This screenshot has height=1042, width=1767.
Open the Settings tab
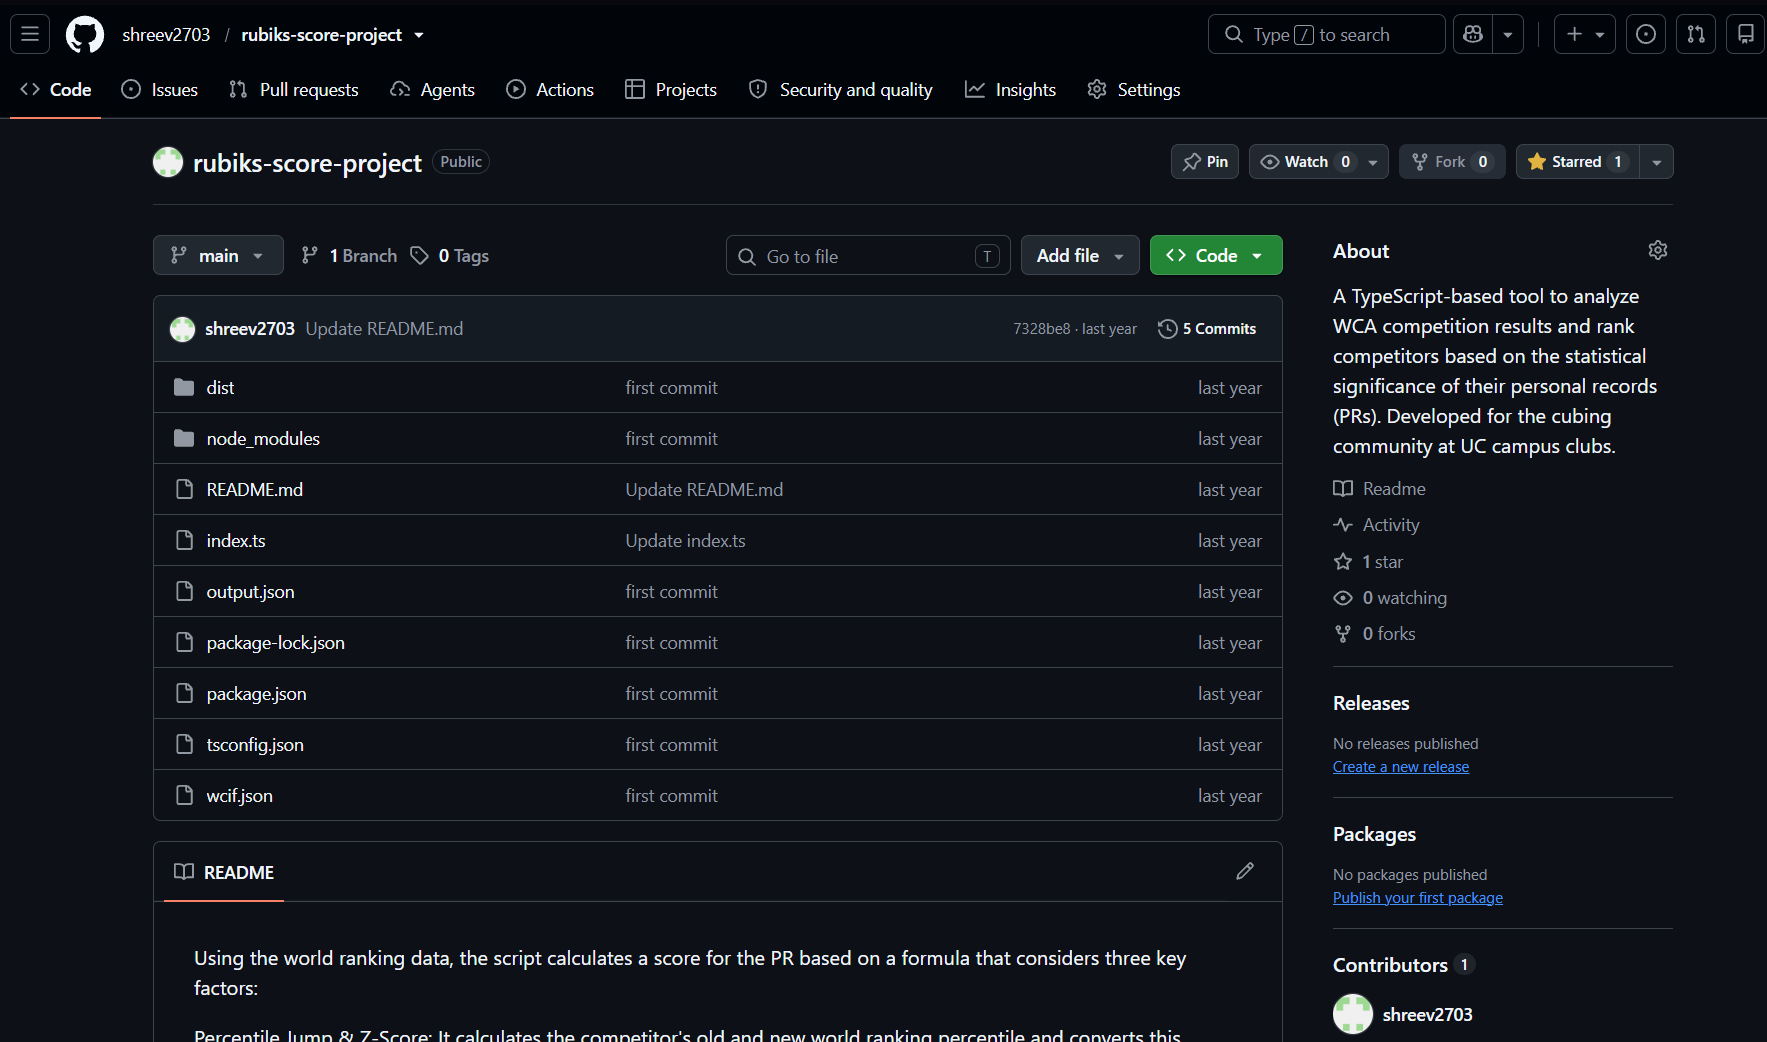pos(1134,89)
